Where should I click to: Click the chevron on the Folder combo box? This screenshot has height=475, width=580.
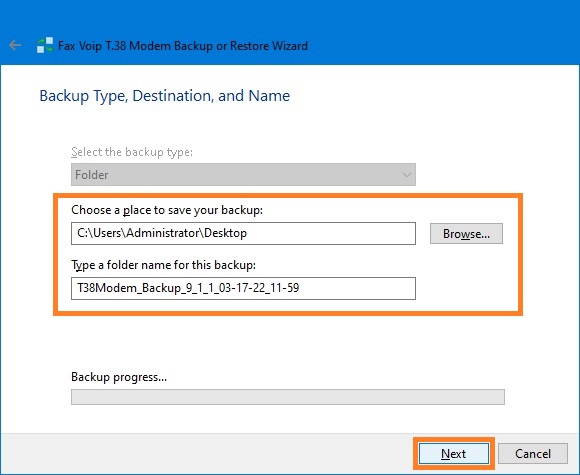click(x=407, y=175)
